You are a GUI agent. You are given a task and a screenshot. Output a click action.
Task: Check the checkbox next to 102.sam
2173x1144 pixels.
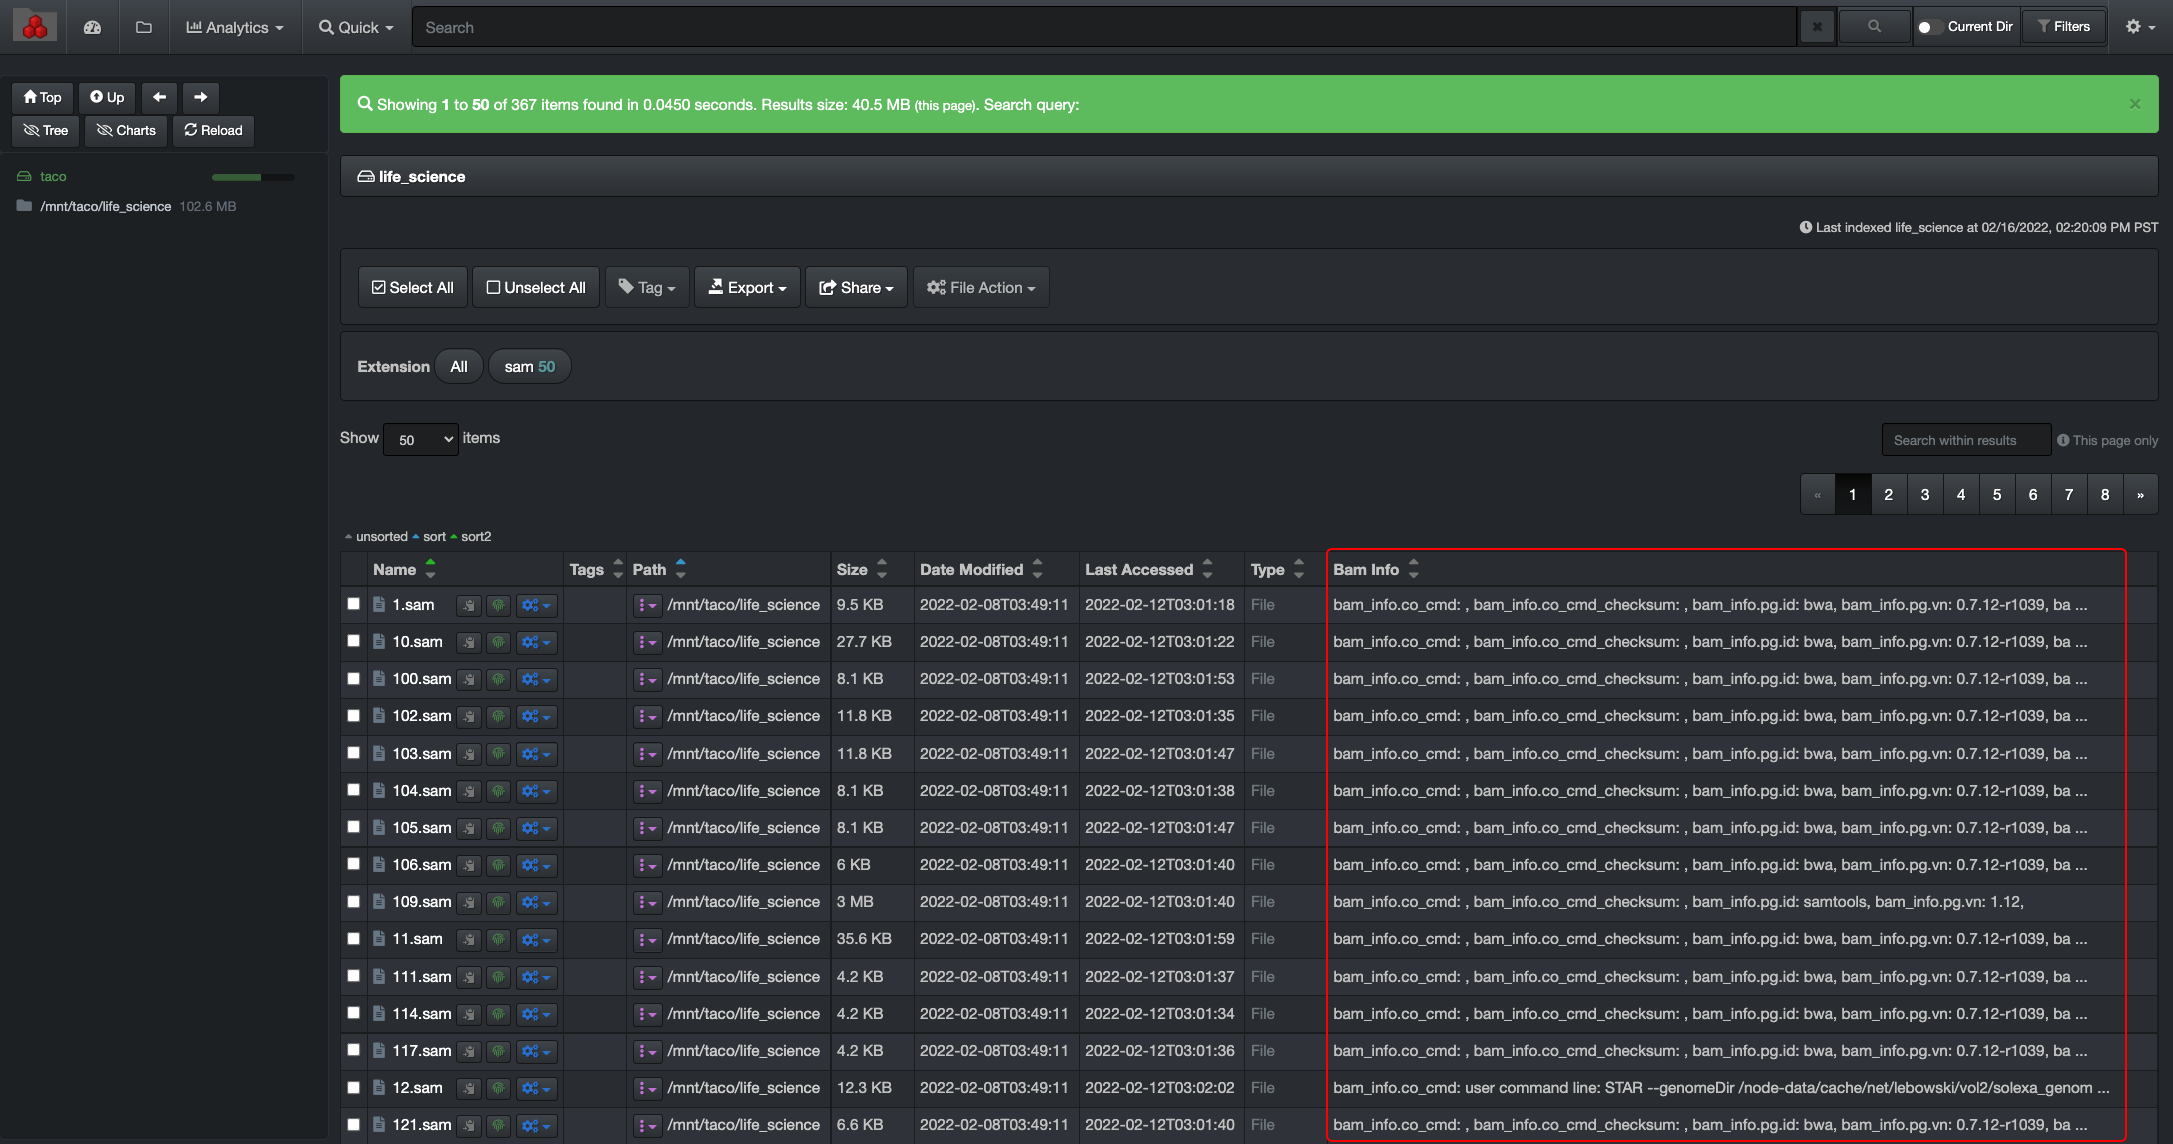[x=353, y=716]
